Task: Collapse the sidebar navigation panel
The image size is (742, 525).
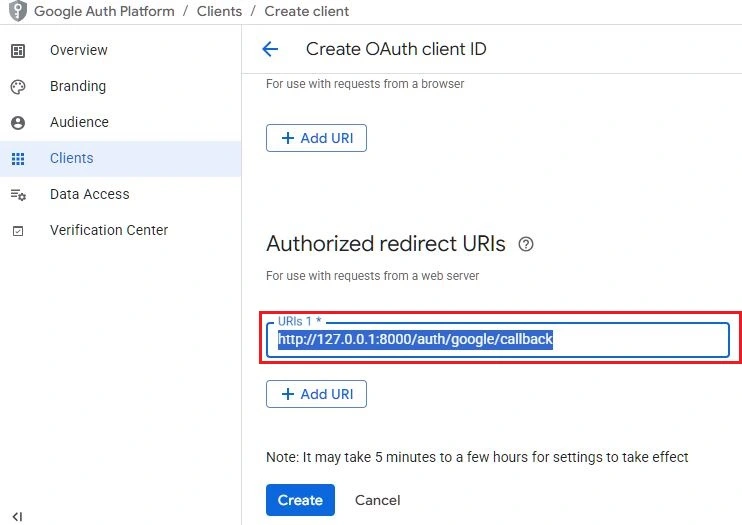Action: pyautogui.click(x=18, y=516)
